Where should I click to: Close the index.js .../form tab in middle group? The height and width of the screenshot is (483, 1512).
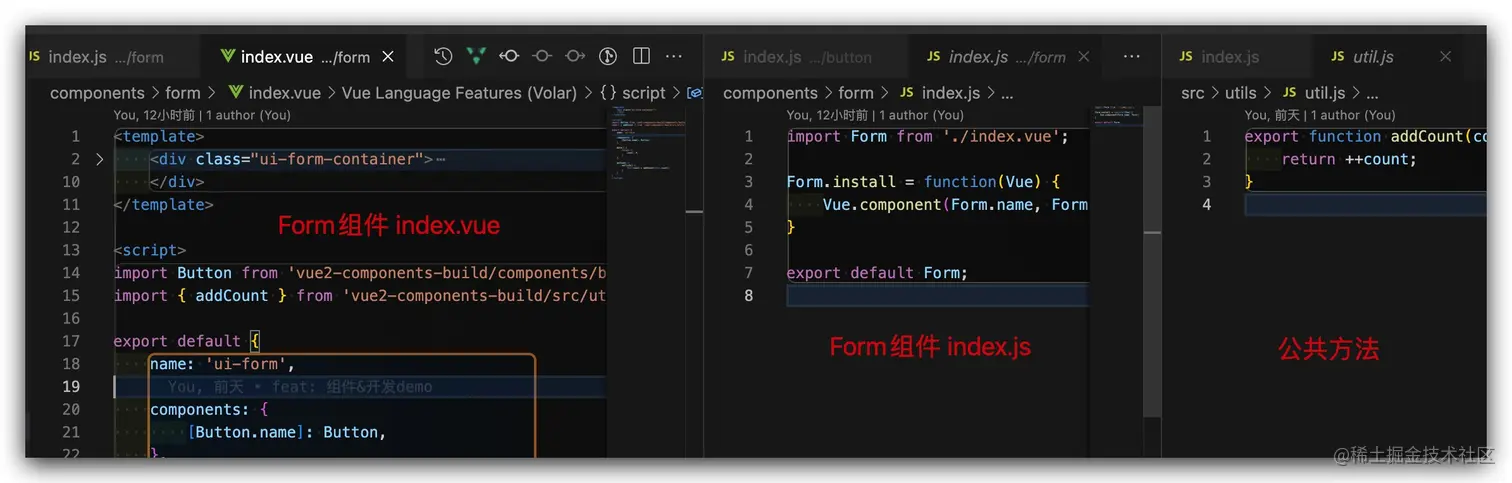coord(1083,57)
